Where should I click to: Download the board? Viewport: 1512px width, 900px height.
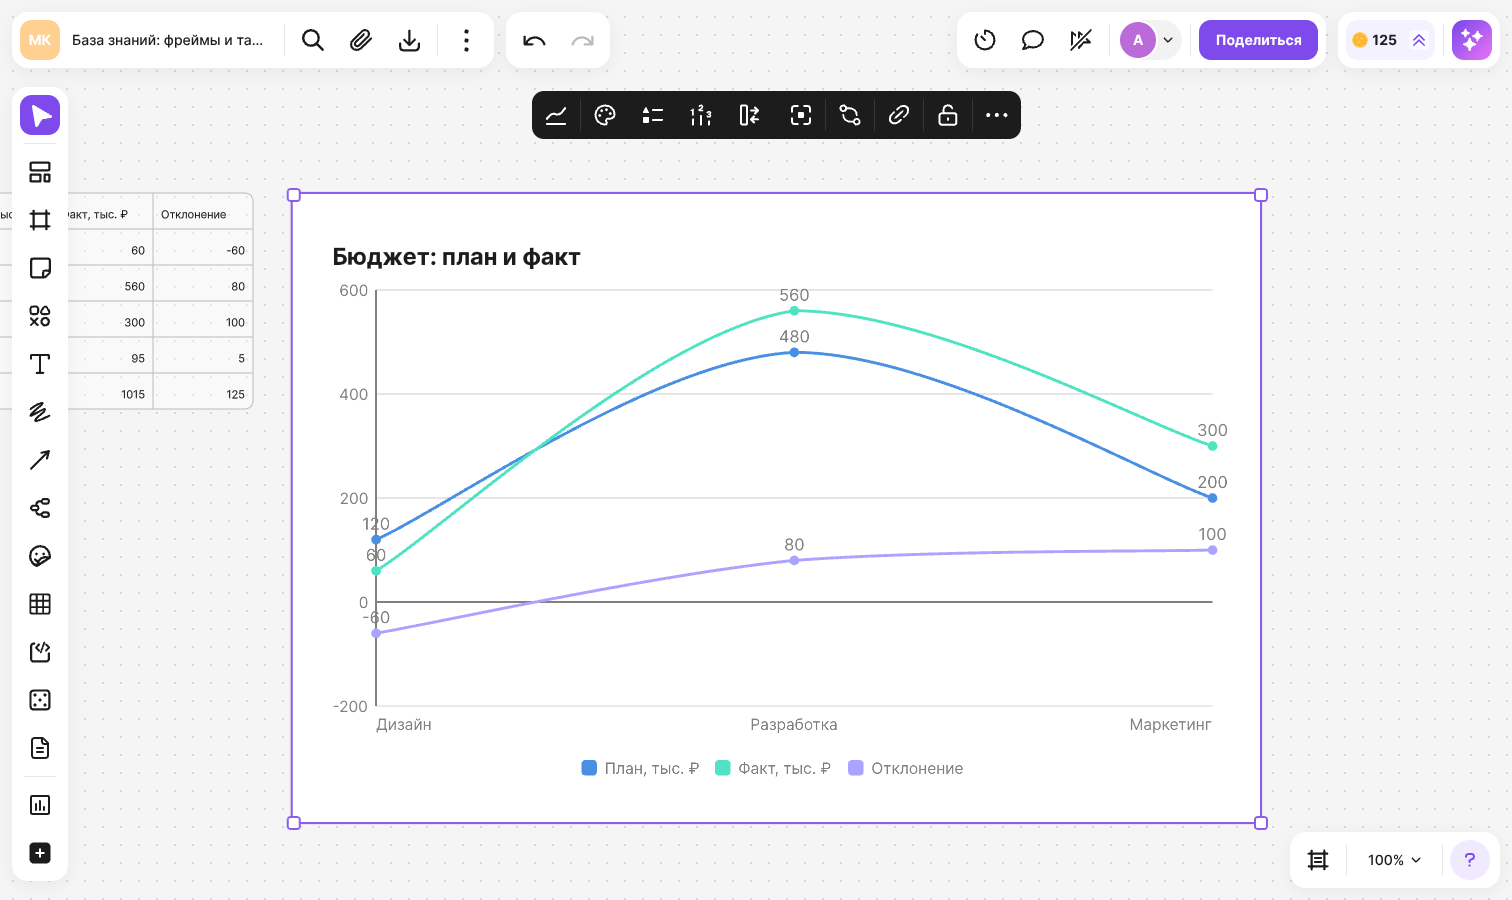pos(409,40)
